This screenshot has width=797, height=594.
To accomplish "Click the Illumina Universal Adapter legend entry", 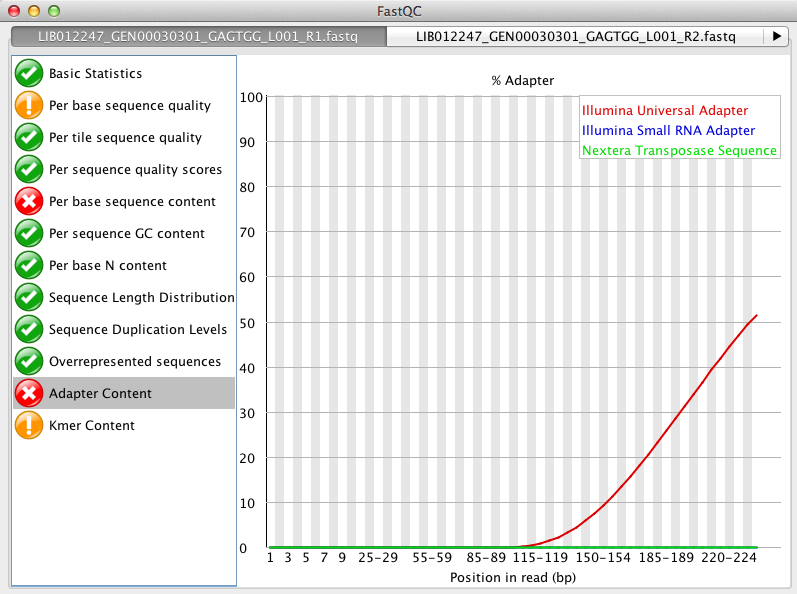I will [665, 110].
